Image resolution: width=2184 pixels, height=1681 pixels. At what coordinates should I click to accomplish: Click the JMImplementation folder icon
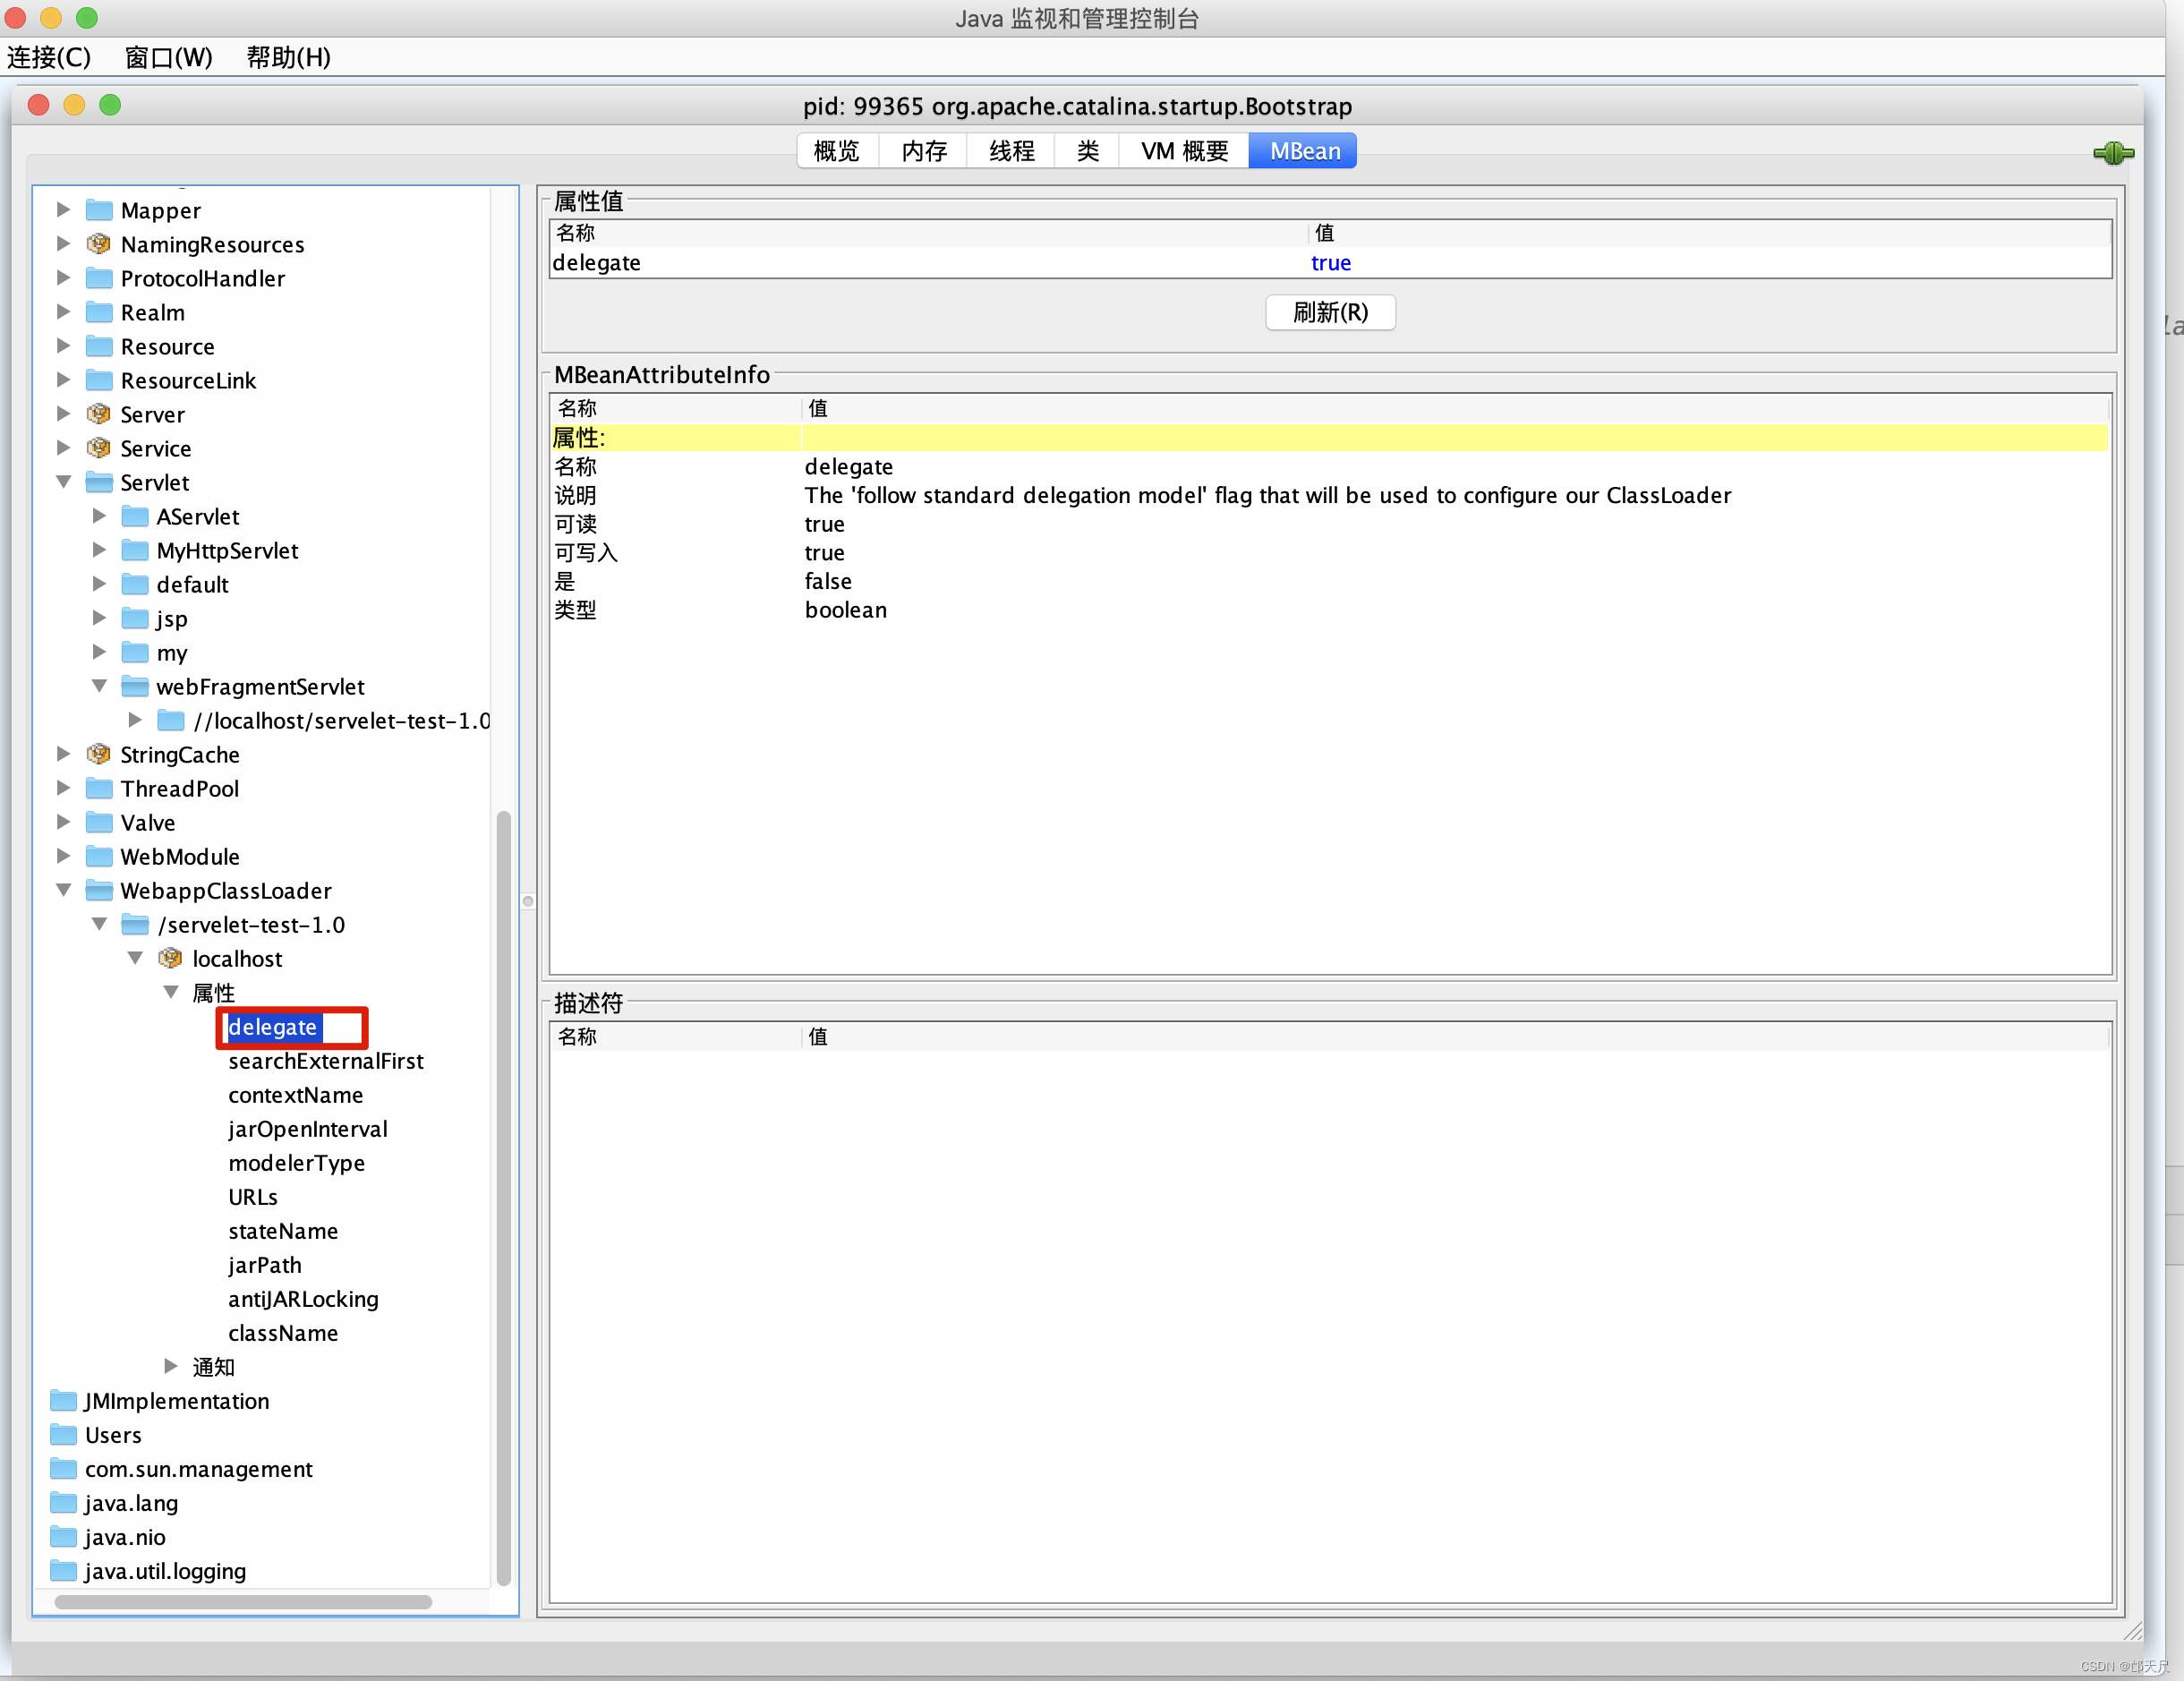[63, 1400]
